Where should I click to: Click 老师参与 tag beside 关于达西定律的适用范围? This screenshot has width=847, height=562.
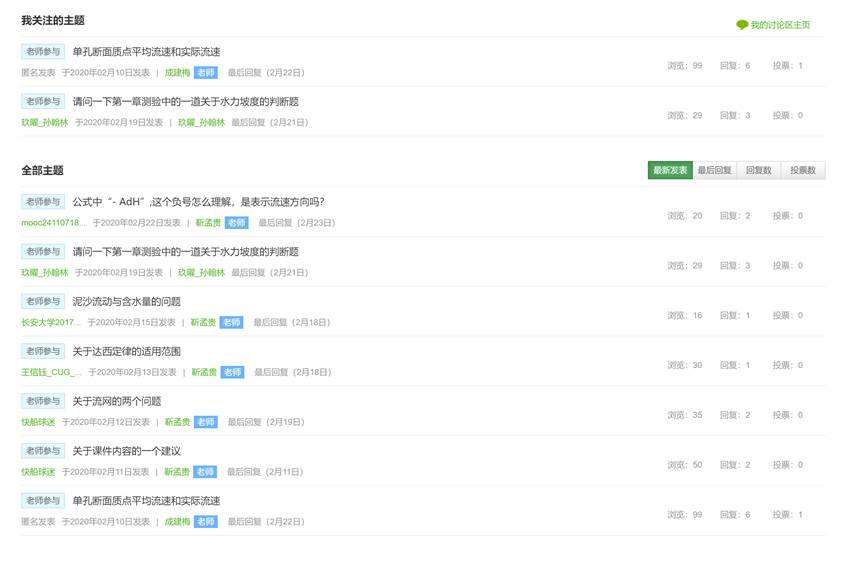(43, 352)
